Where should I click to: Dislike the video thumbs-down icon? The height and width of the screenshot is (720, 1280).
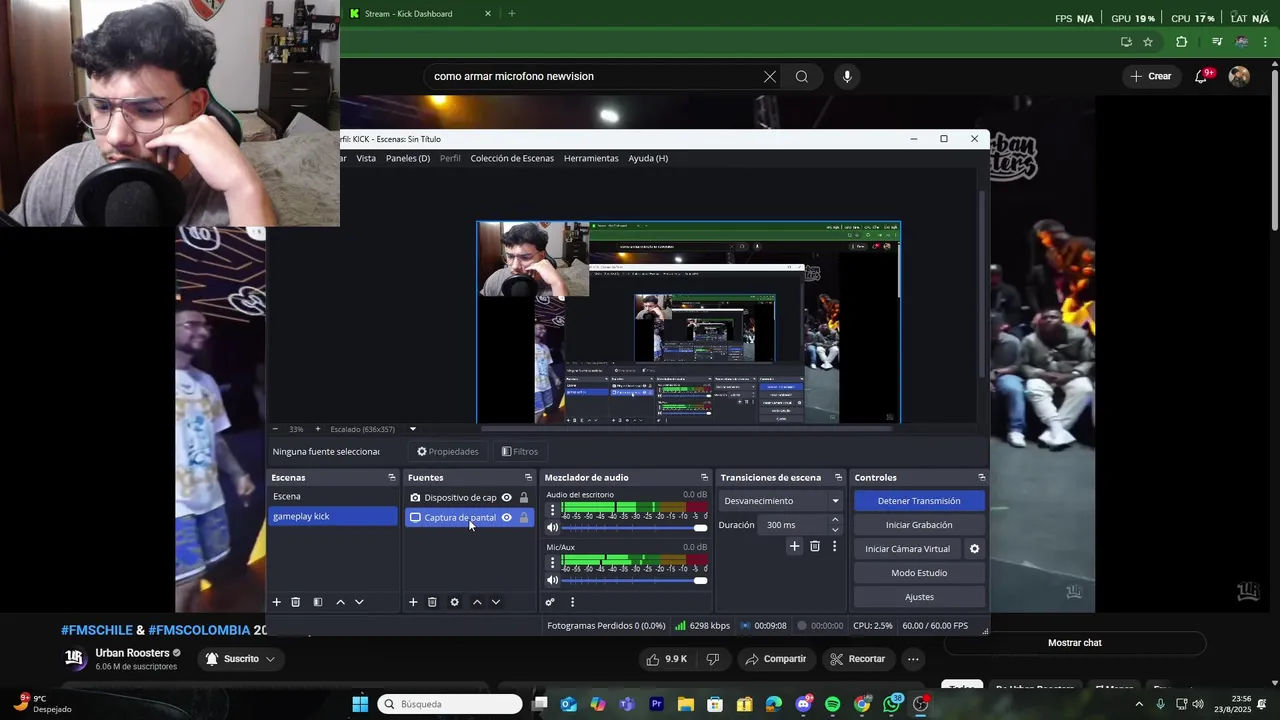click(x=713, y=659)
